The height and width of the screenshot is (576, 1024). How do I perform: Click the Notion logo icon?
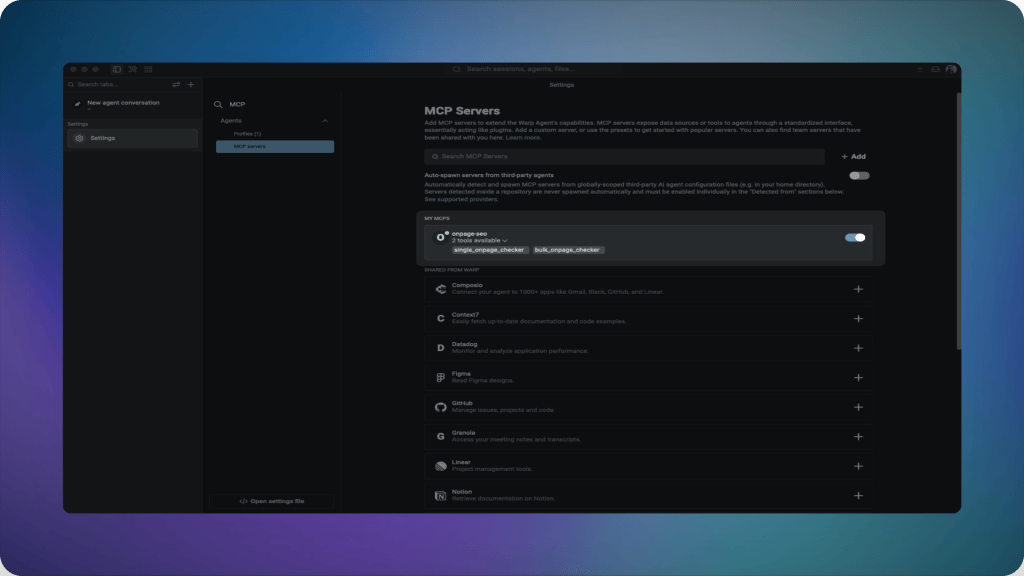pyautogui.click(x=441, y=496)
